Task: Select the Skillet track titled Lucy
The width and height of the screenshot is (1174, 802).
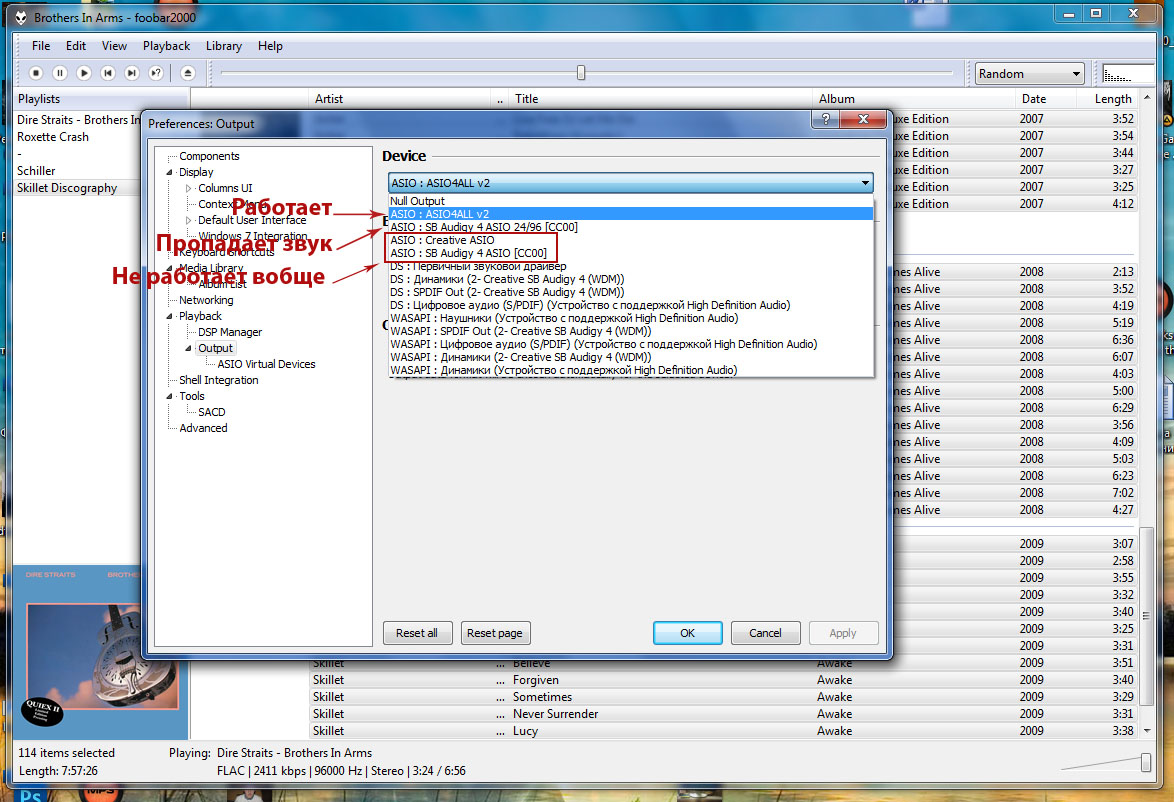Action: pyautogui.click(x=723, y=731)
